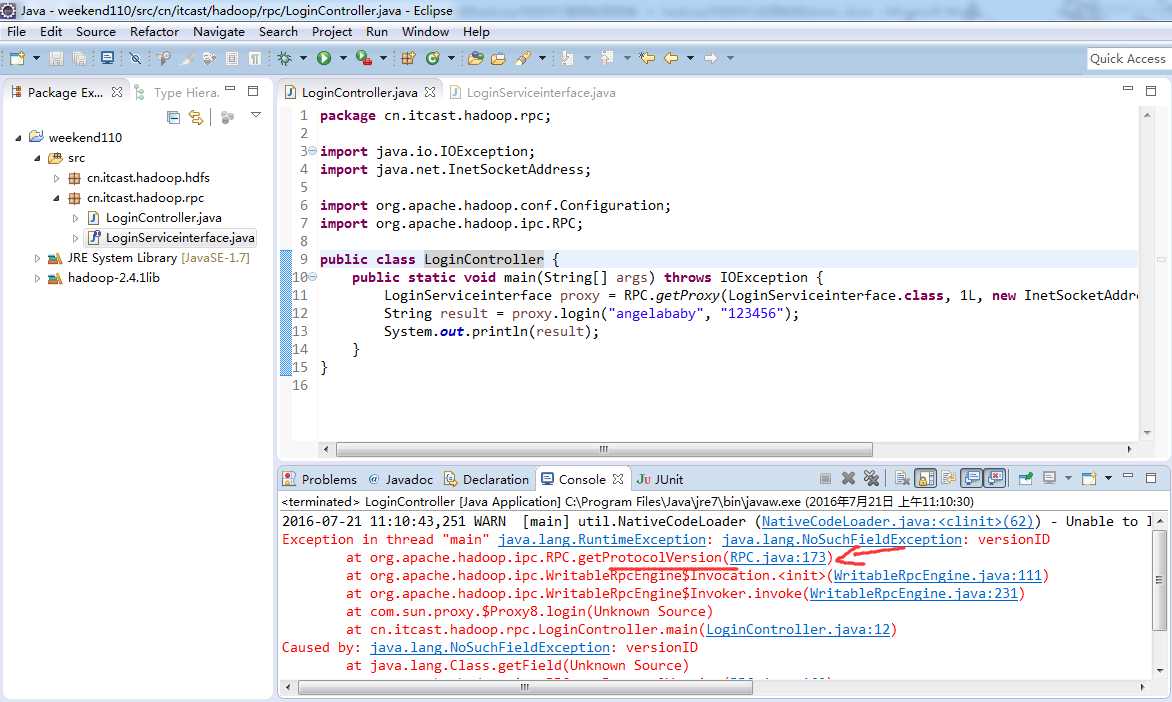Click the Pin Console icon
The image size is (1172, 702).
[x=1026, y=478]
